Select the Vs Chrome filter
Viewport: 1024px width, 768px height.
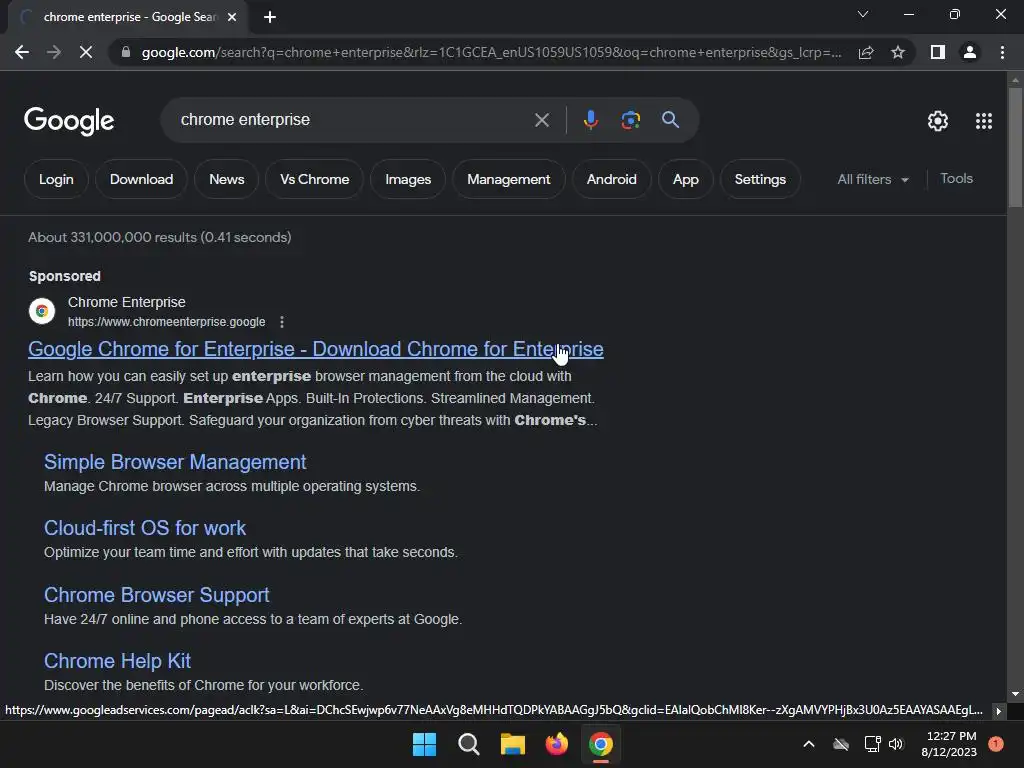tap(314, 179)
